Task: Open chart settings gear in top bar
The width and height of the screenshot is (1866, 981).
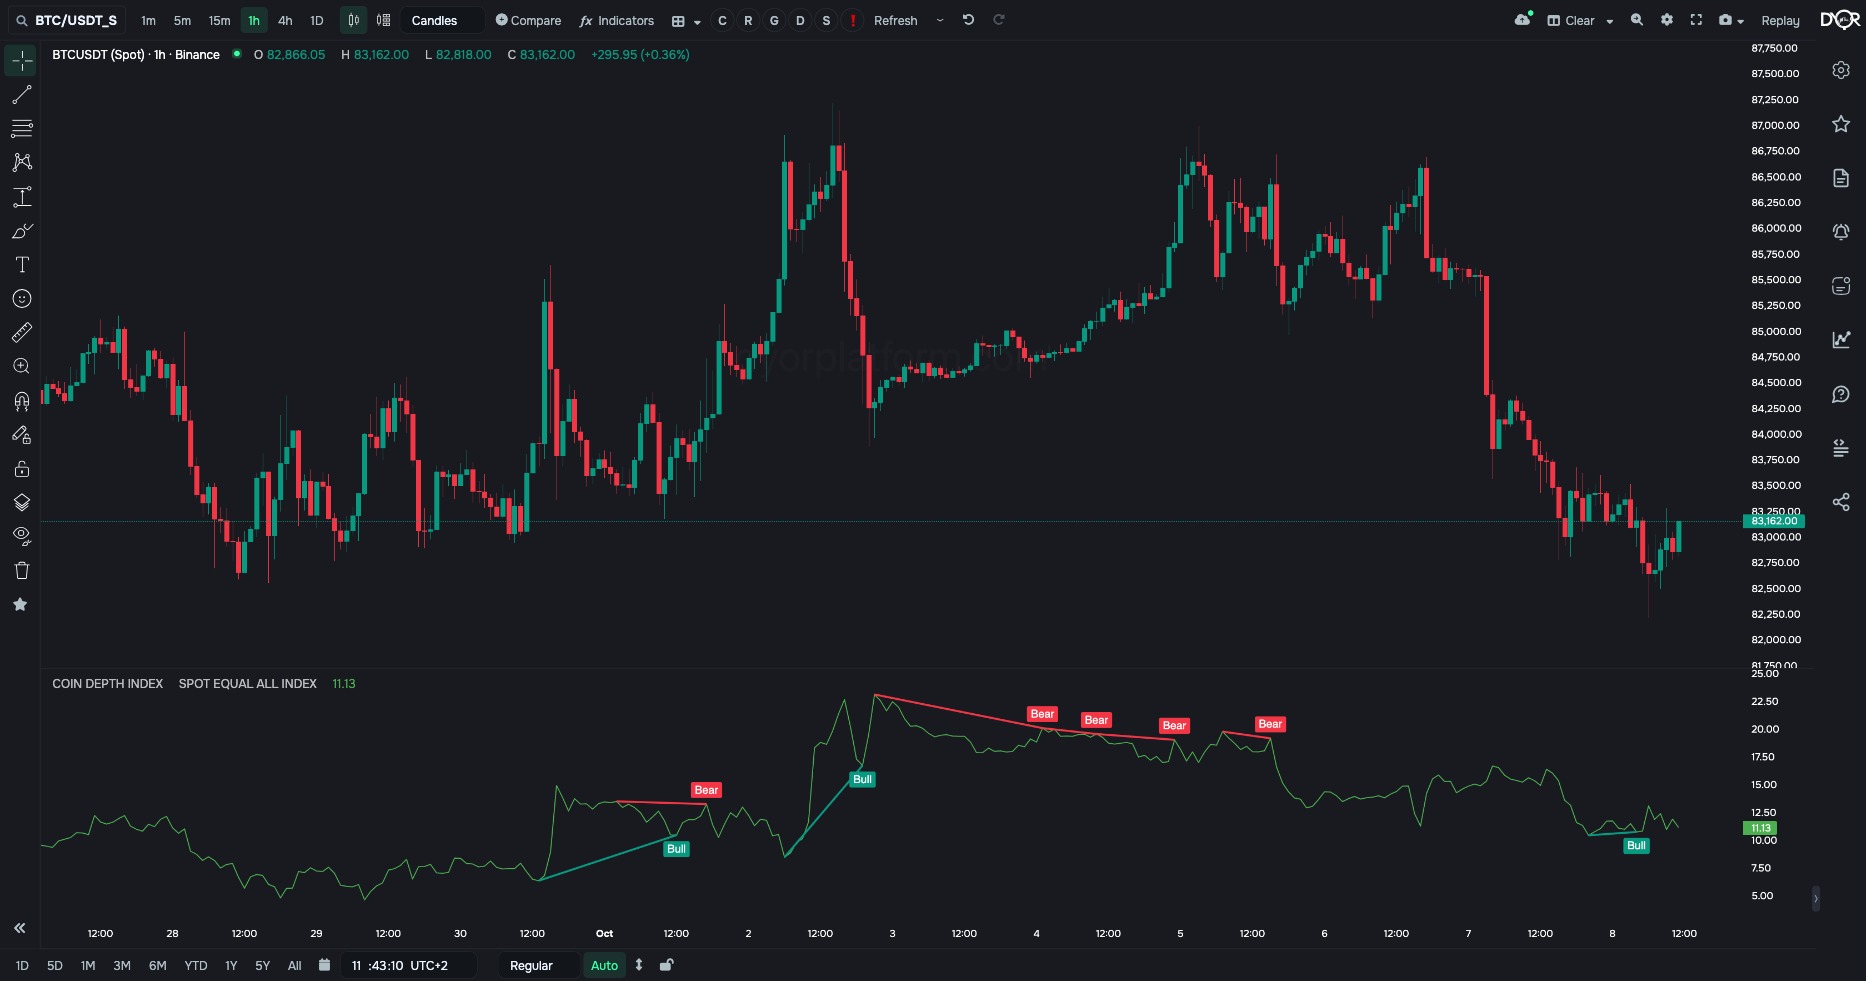Action: (x=1666, y=20)
